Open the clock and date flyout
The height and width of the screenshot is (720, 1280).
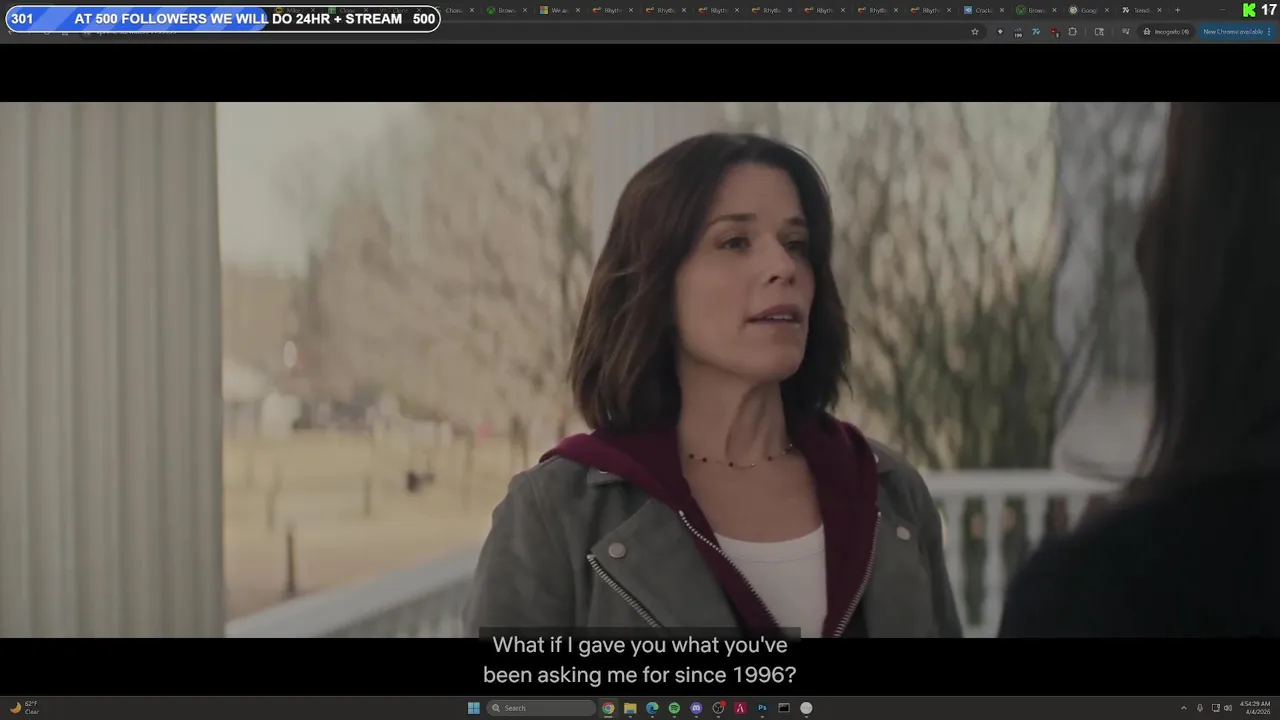click(1255, 708)
